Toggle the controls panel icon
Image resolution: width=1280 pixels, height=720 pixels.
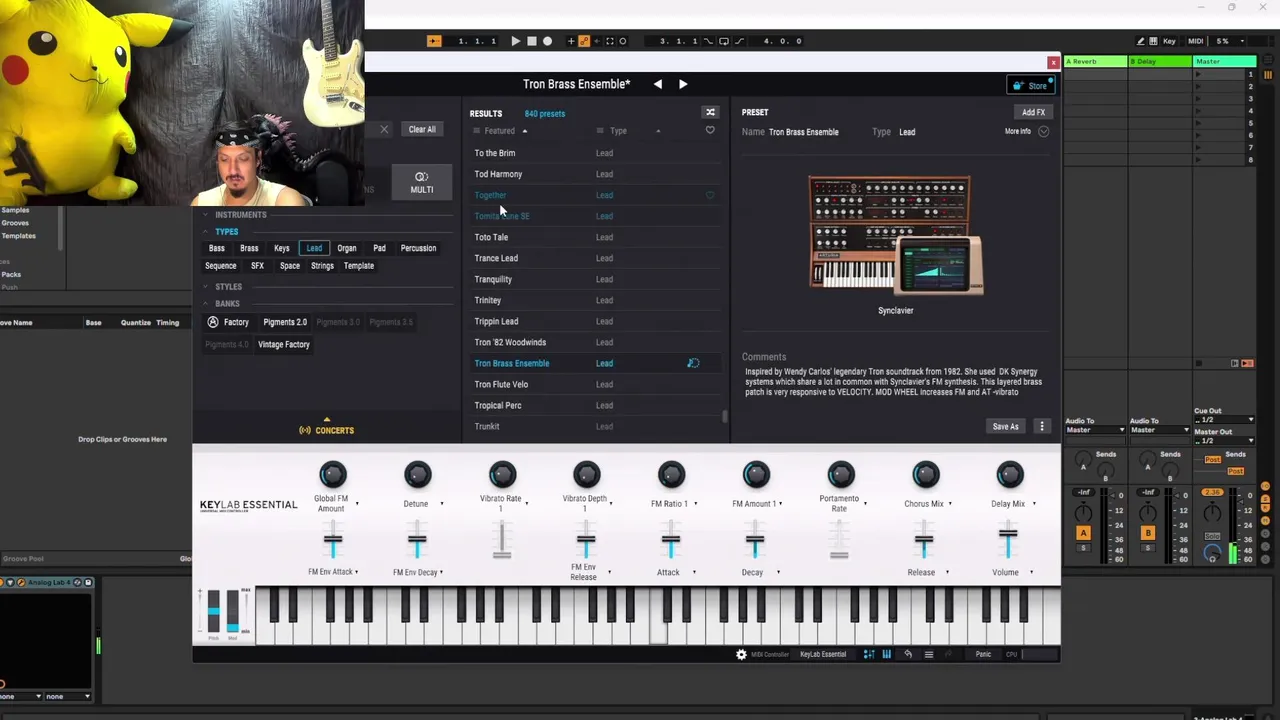coord(869,654)
